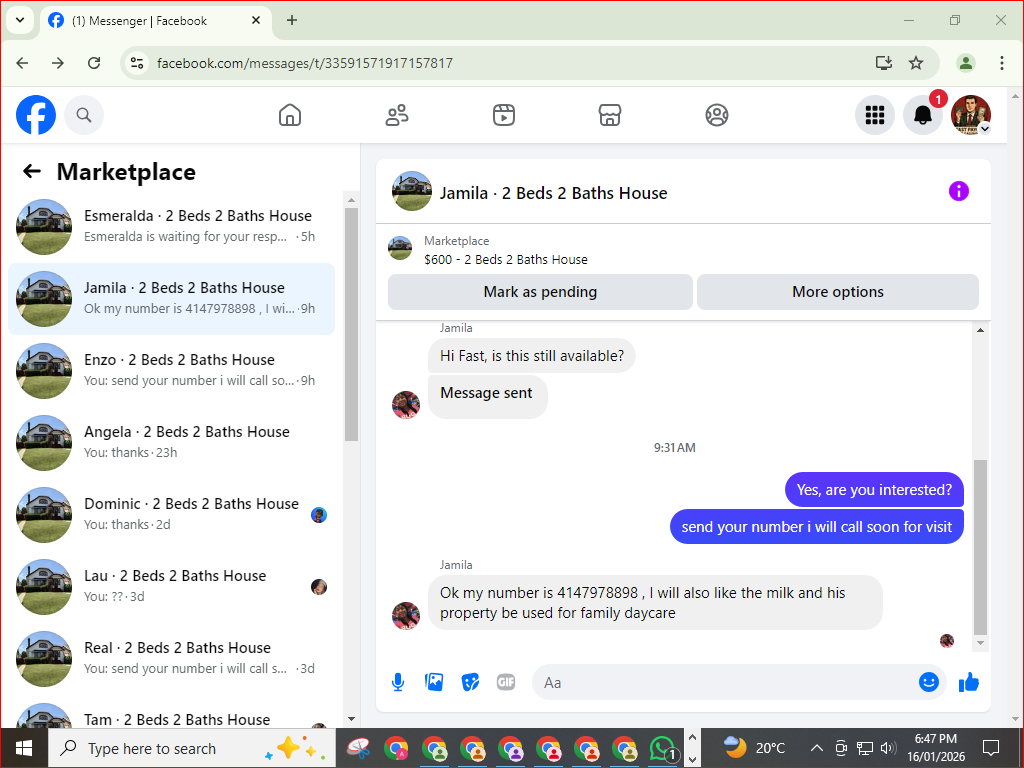Open the Esmeralda conversation
Screen dimensions: 1024x768
[x=172, y=227]
